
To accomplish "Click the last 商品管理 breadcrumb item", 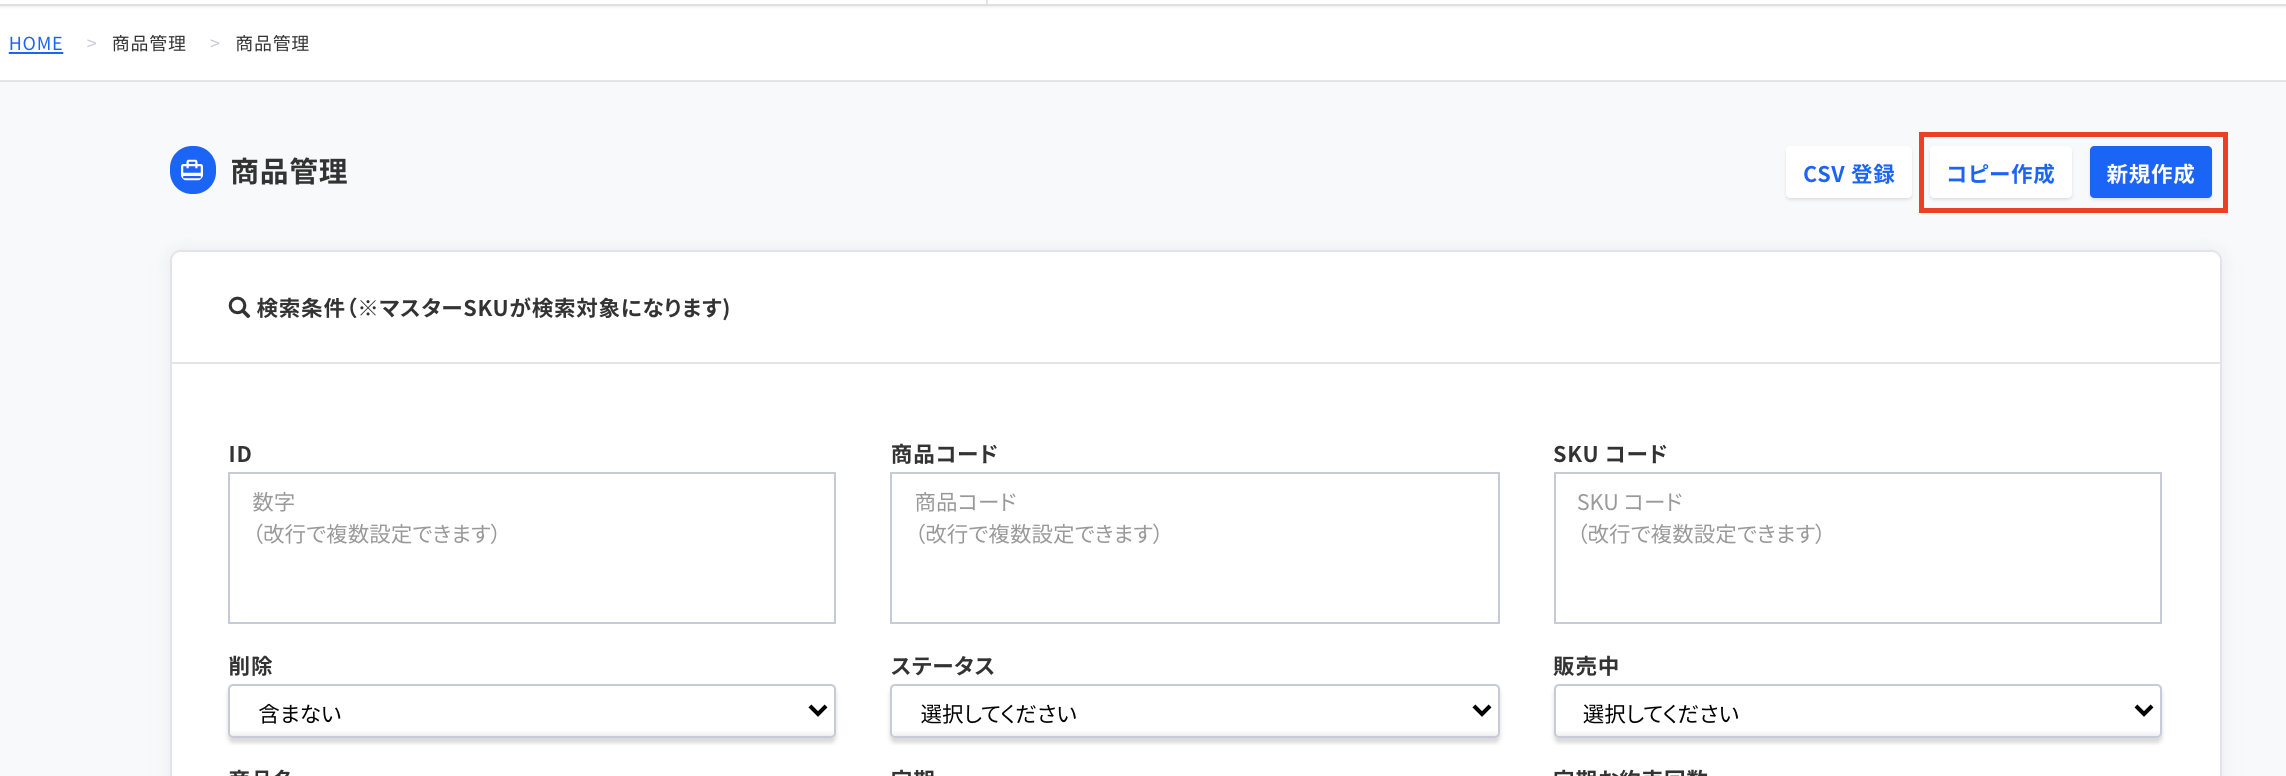I will [272, 44].
